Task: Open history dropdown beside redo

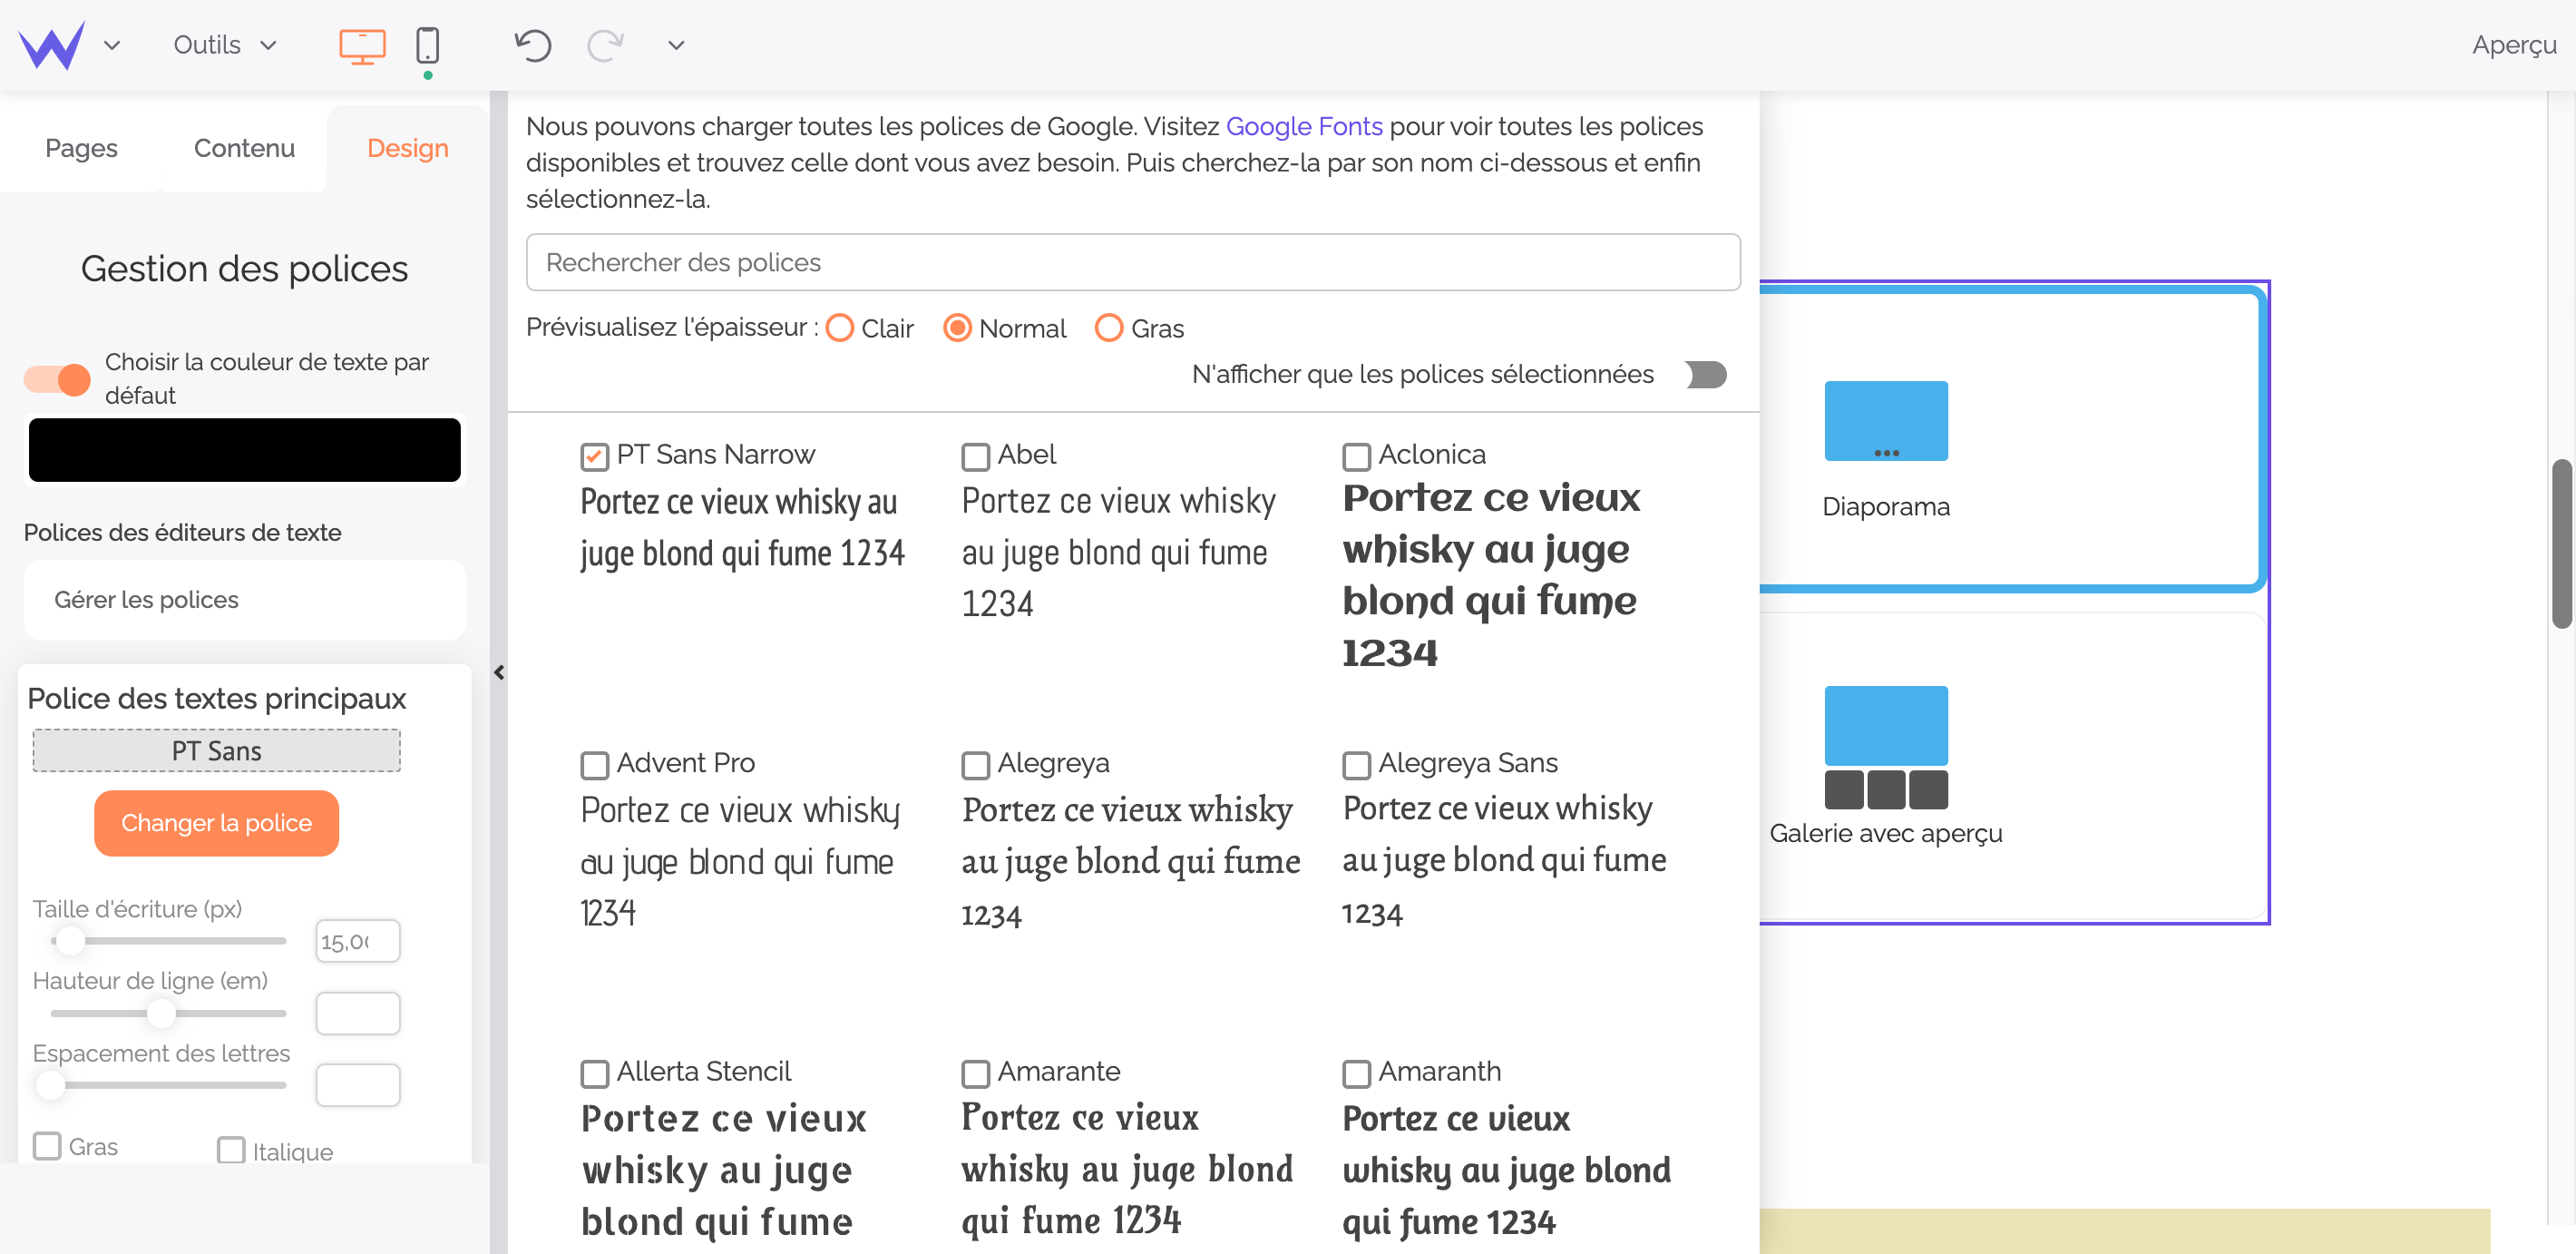Action: pos(676,45)
